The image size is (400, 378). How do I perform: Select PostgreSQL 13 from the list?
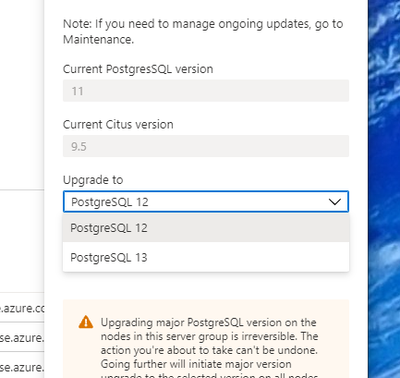206,257
